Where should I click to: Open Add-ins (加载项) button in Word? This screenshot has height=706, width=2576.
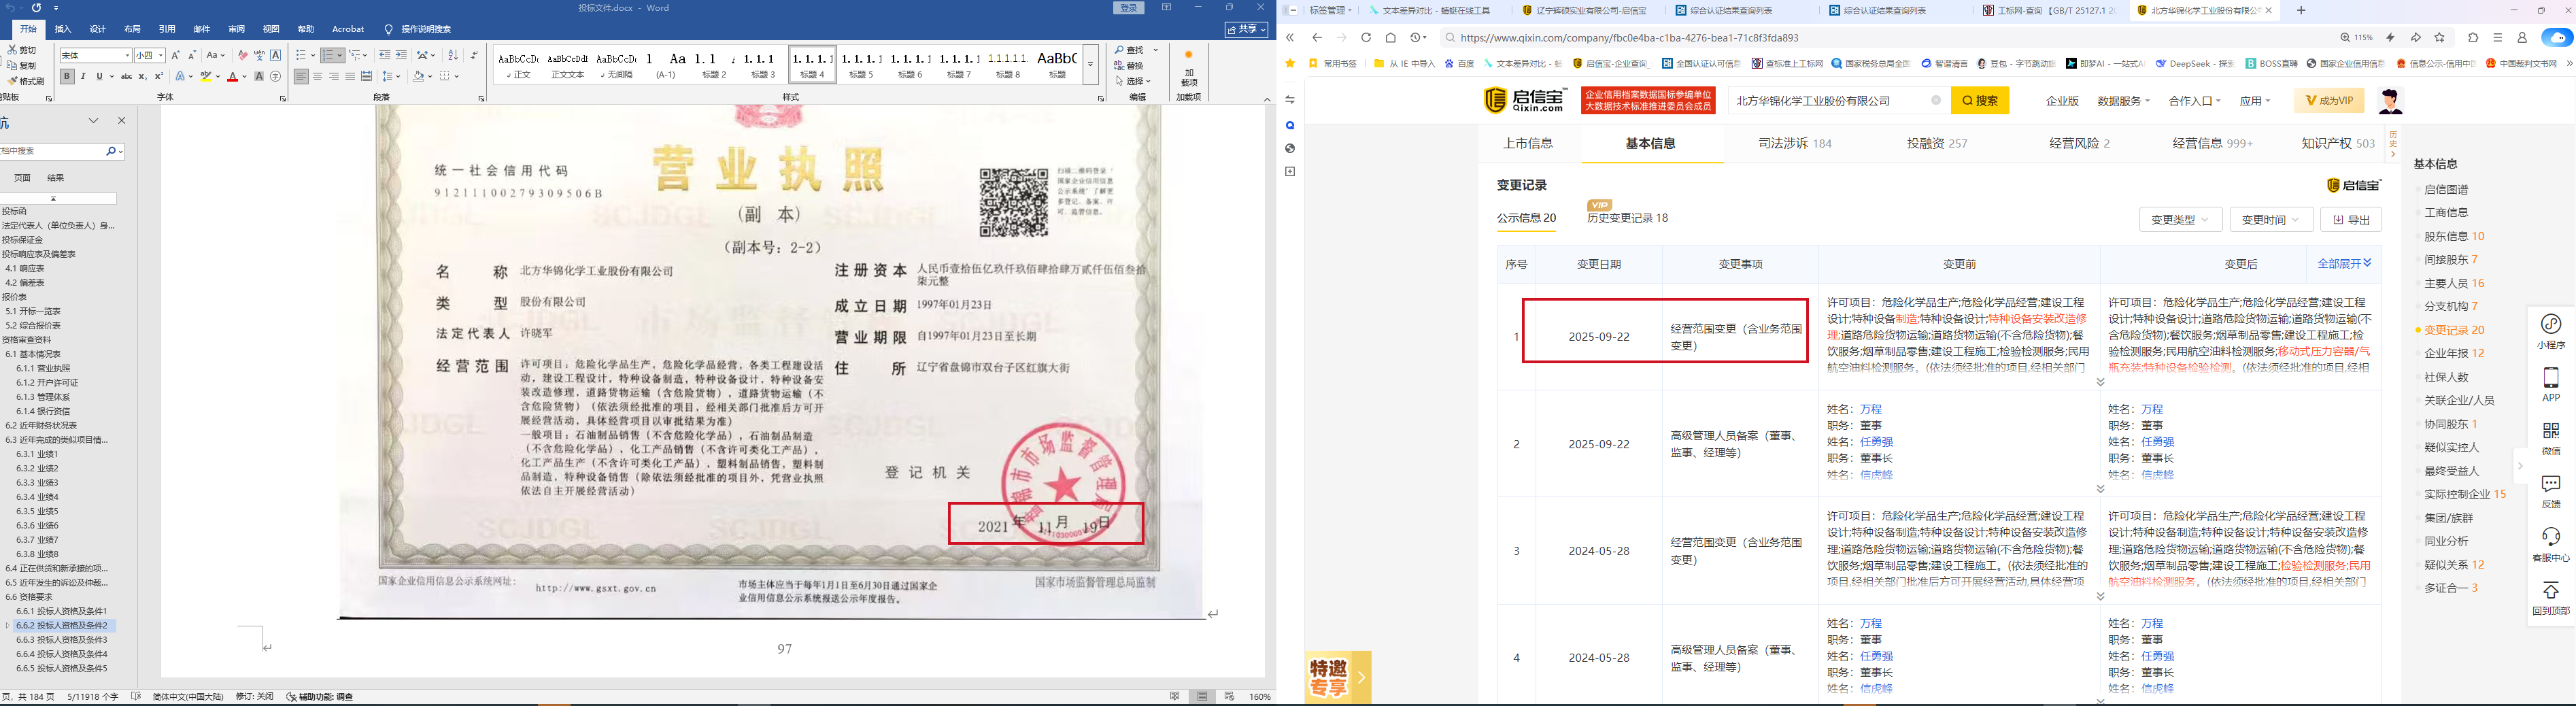tap(1188, 68)
